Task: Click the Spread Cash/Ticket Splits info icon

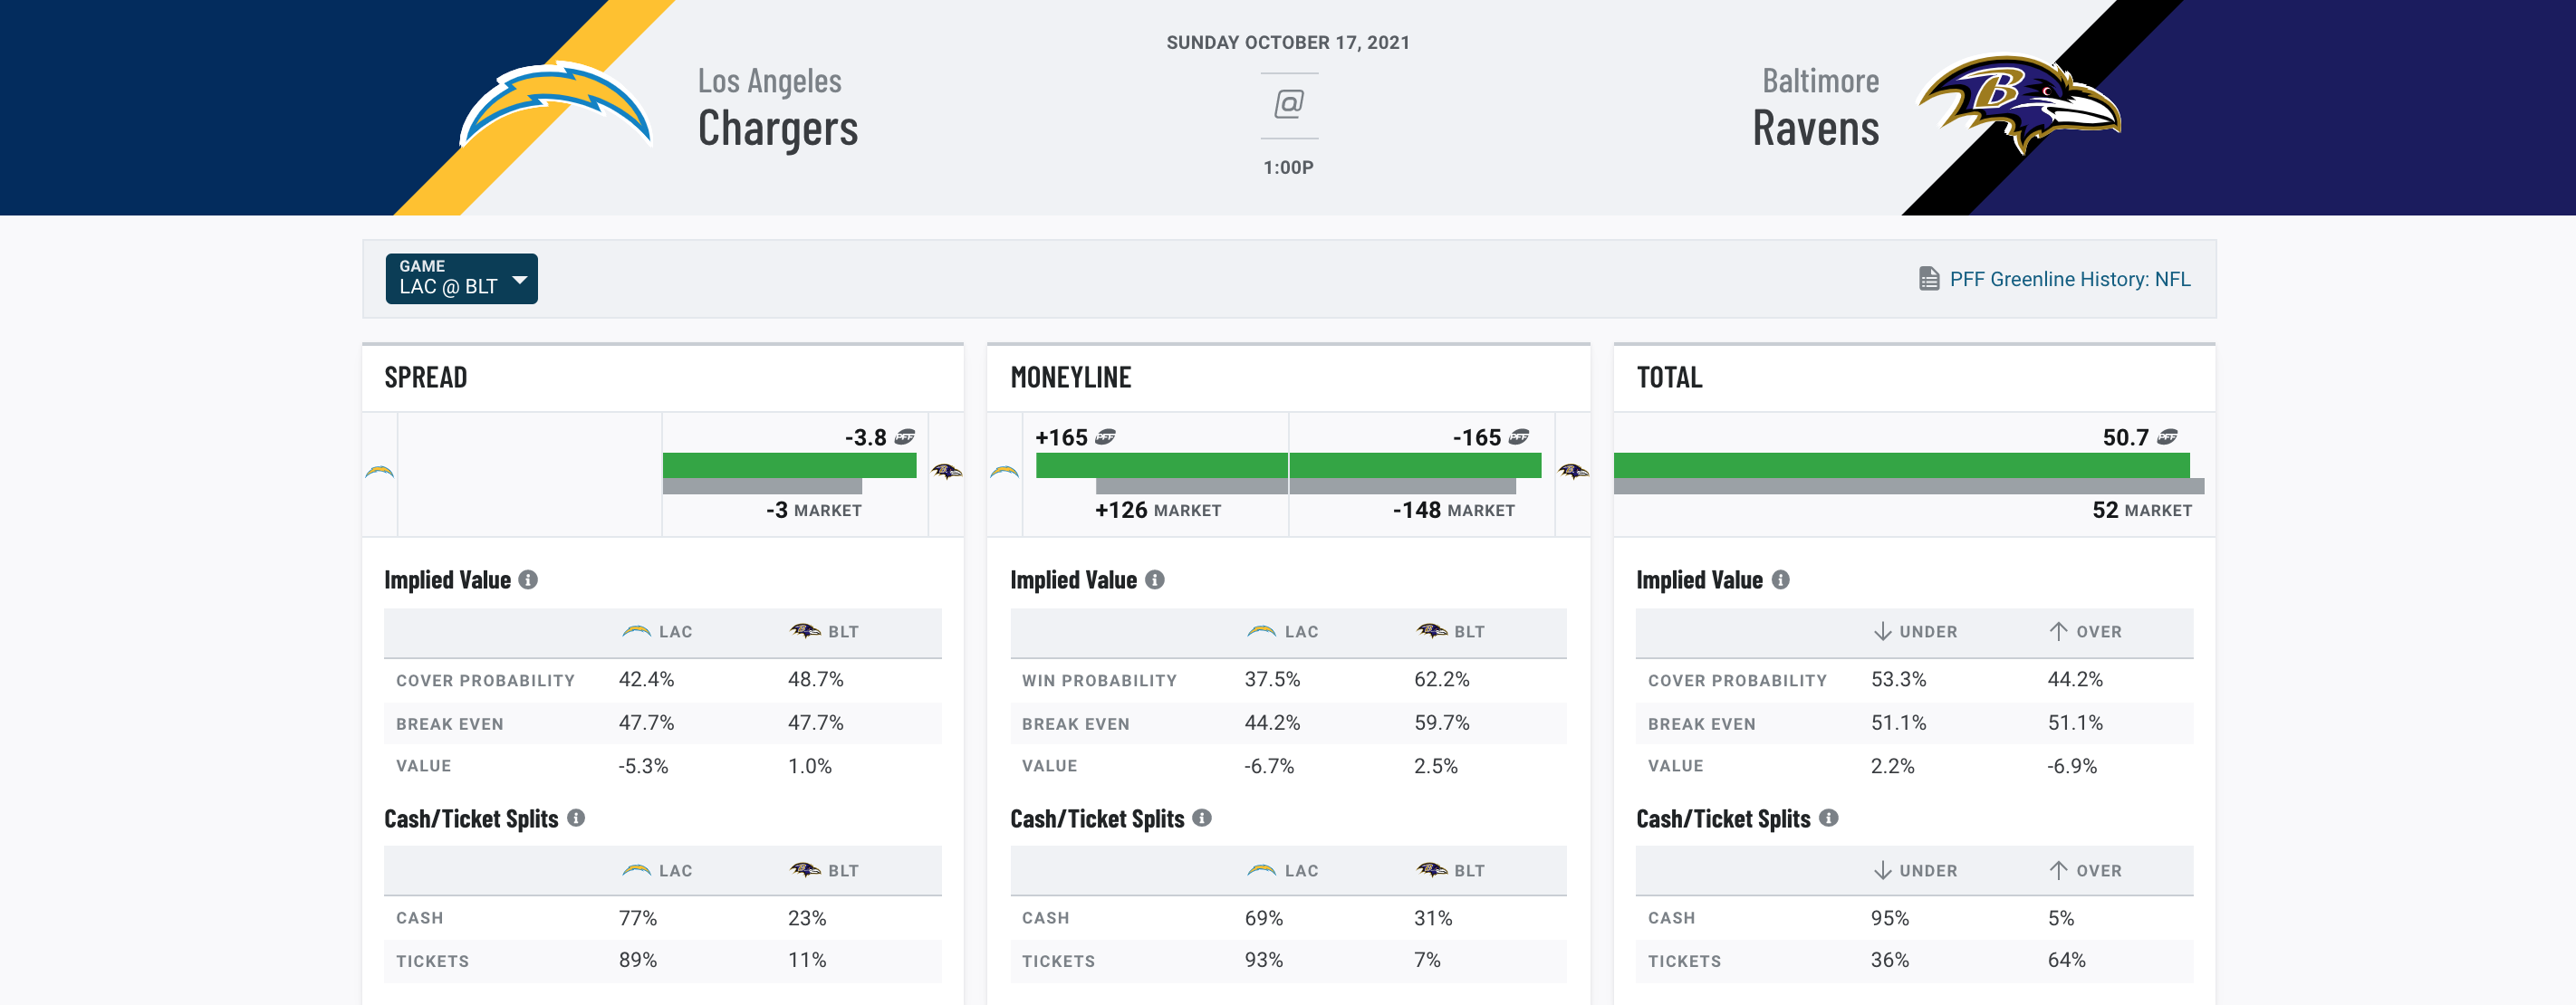Action: tap(576, 818)
